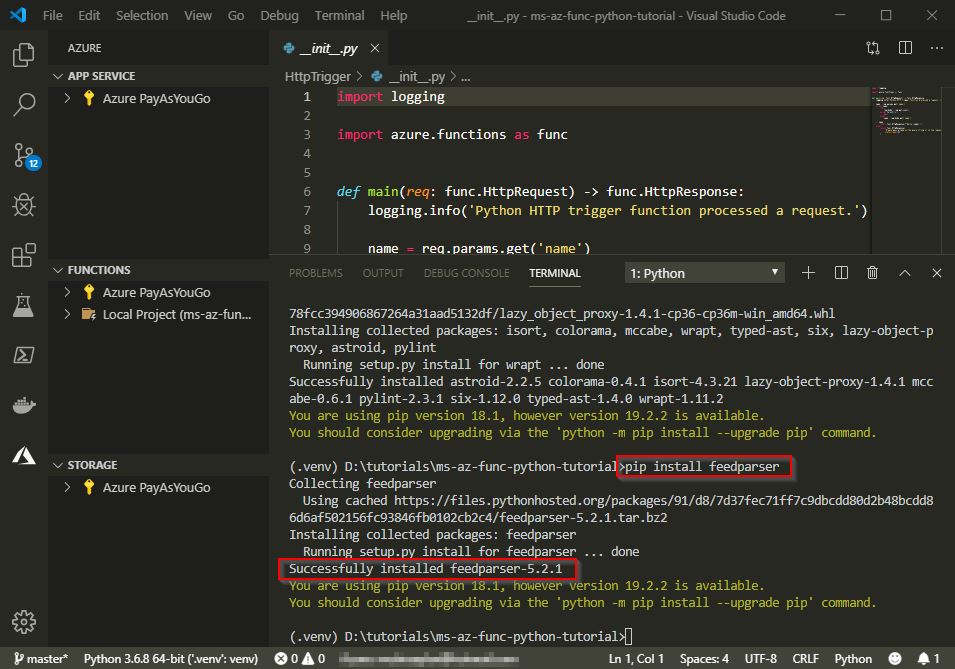Open the terminal selector dropdown '1: Python'
The height and width of the screenshot is (669, 955).
pos(704,273)
